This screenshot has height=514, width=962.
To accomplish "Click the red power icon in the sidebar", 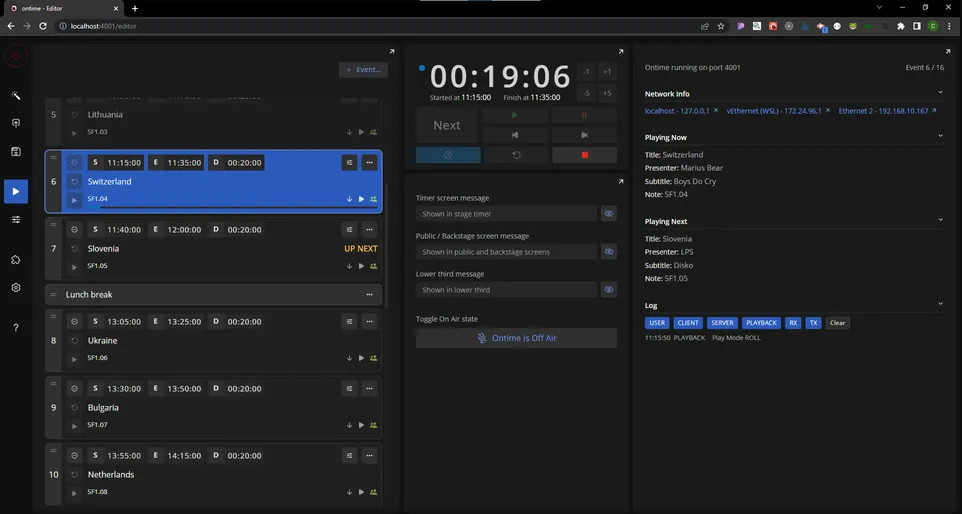I will [16, 56].
